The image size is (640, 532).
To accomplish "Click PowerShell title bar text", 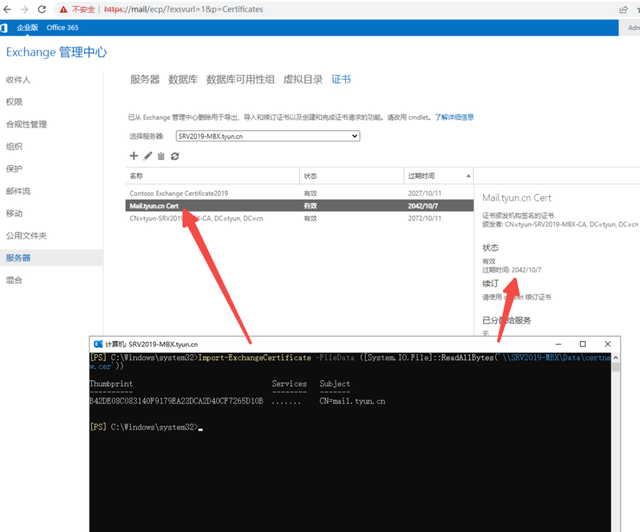I will click(x=151, y=344).
